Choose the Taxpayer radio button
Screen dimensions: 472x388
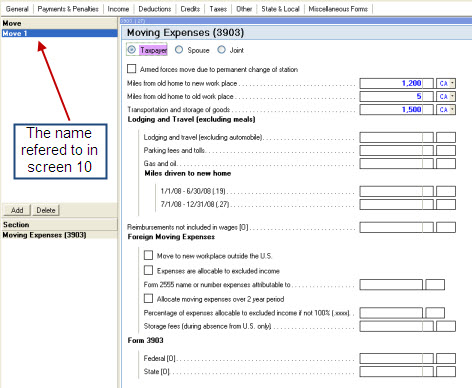[132, 50]
